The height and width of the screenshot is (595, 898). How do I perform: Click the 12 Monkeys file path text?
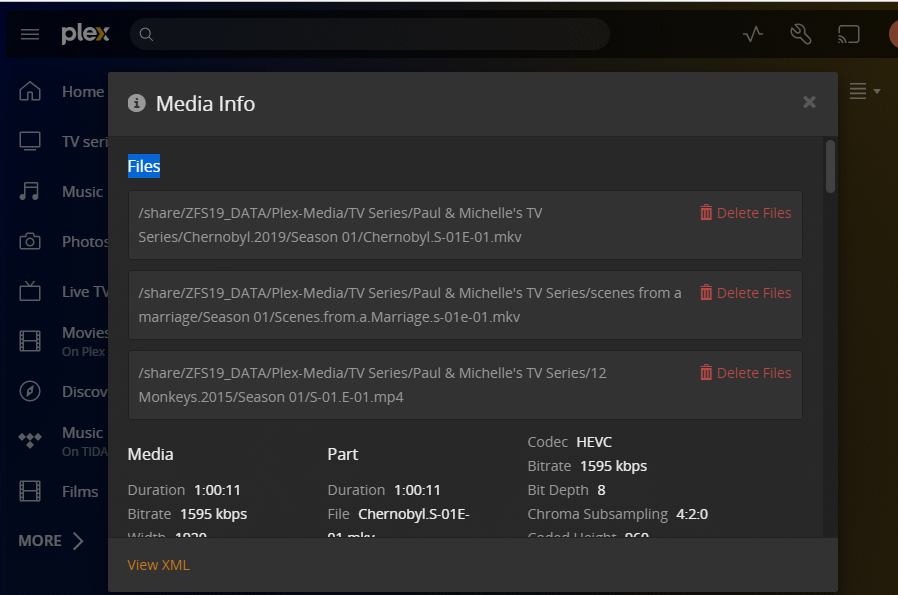tap(372, 385)
